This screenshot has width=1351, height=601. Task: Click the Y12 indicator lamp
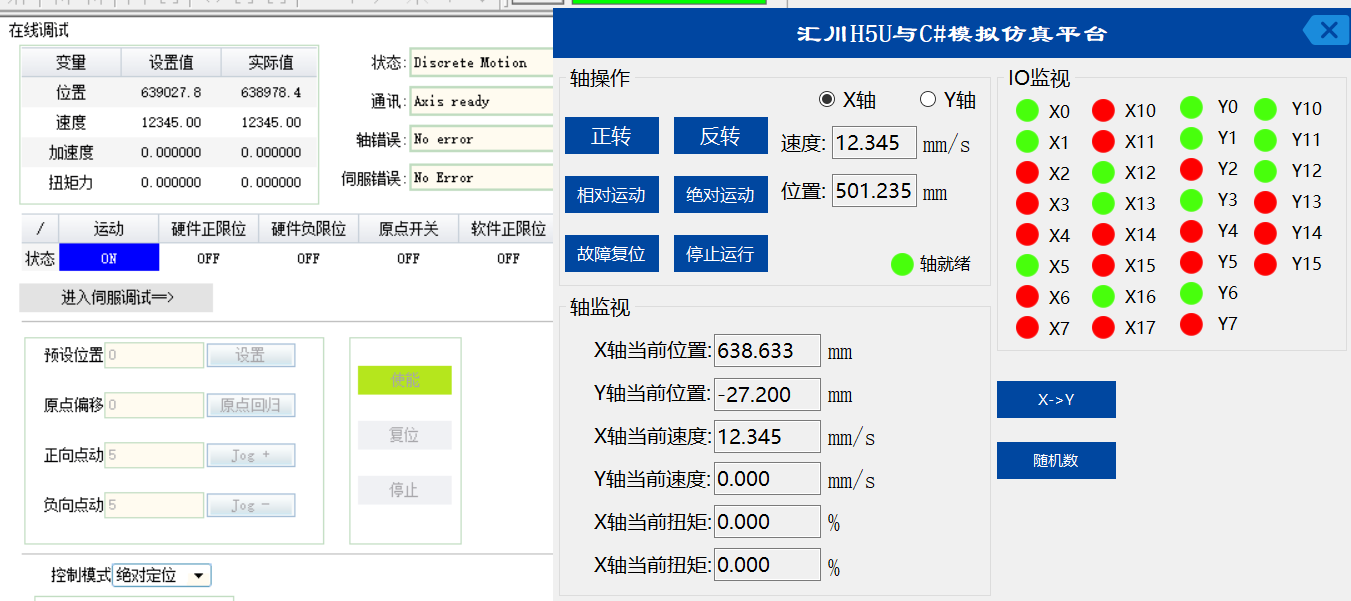(x=1265, y=171)
